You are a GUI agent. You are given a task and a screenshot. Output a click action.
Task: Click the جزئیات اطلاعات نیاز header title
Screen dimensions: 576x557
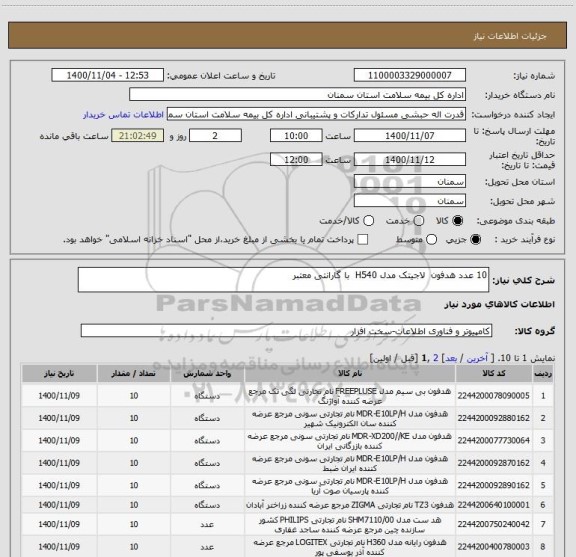point(510,36)
